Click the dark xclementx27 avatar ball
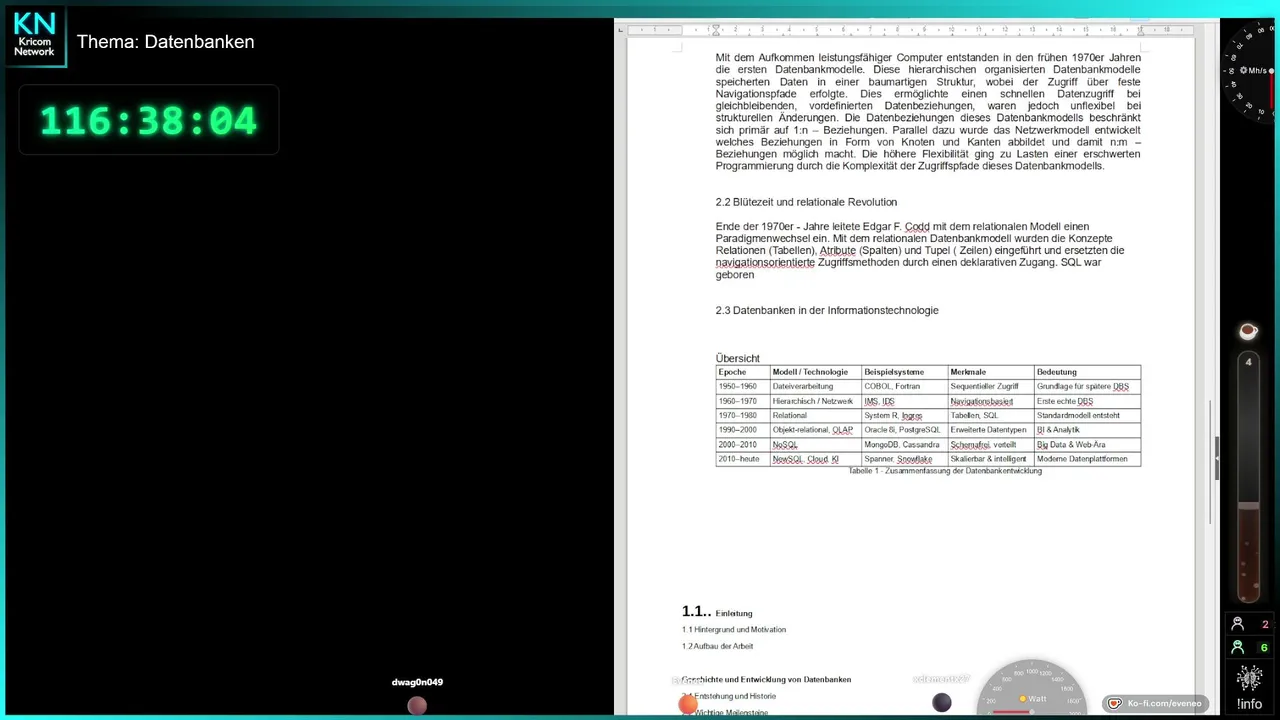 pyautogui.click(x=942, y=703)
